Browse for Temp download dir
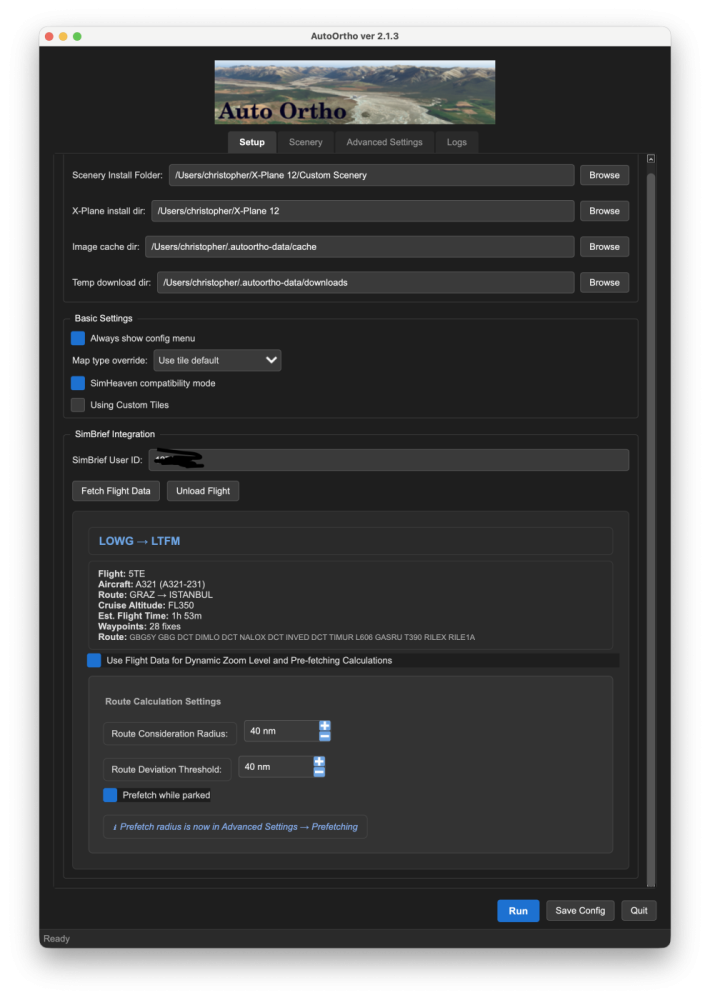Image resolution: width=710 pixels, height=1000 pixels. (603, 283)
